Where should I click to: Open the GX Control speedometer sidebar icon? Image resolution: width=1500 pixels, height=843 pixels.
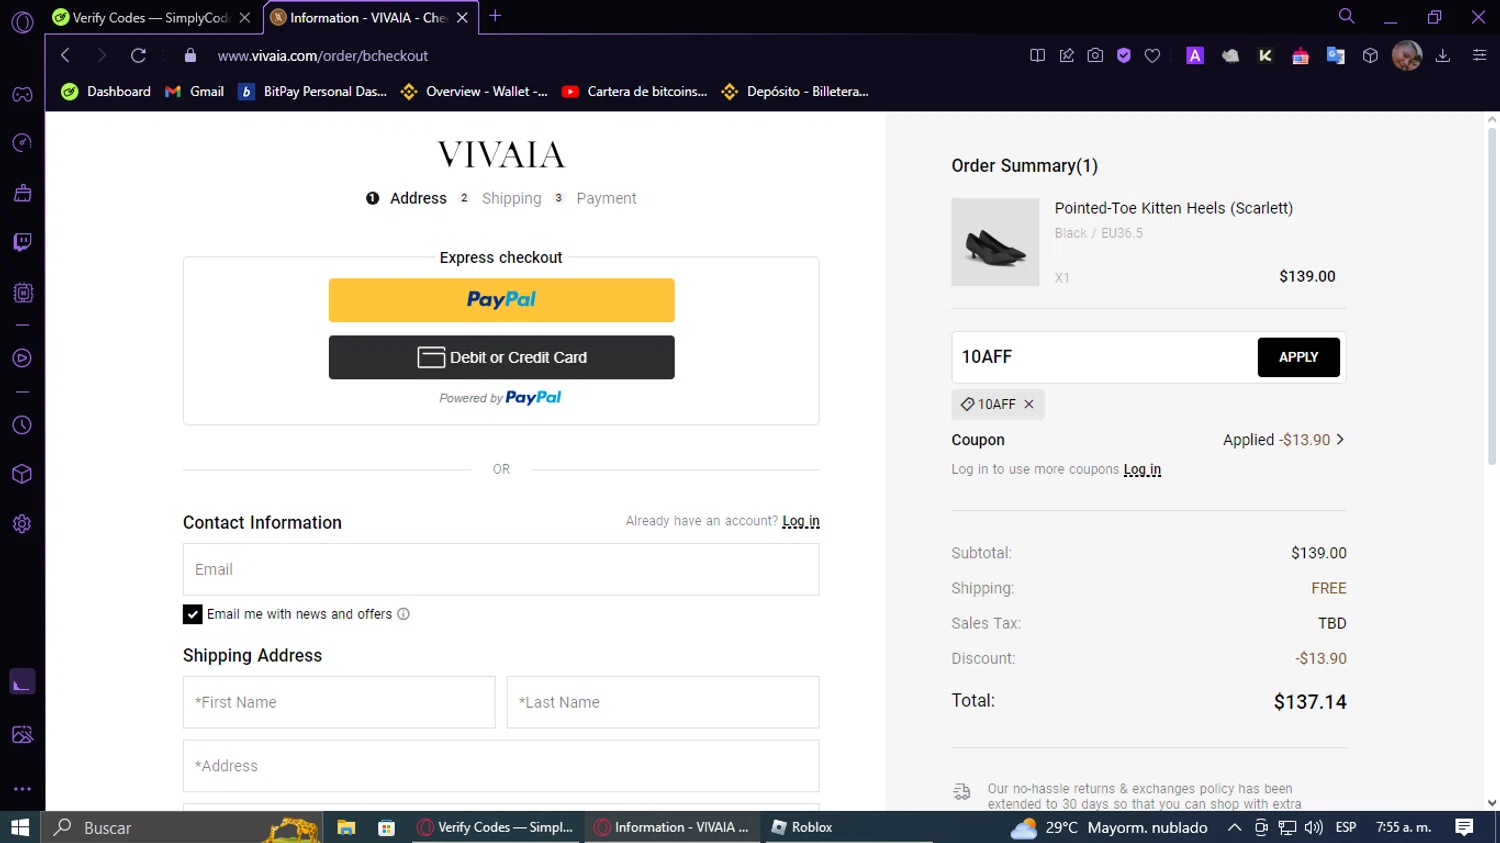click(22, 143)
